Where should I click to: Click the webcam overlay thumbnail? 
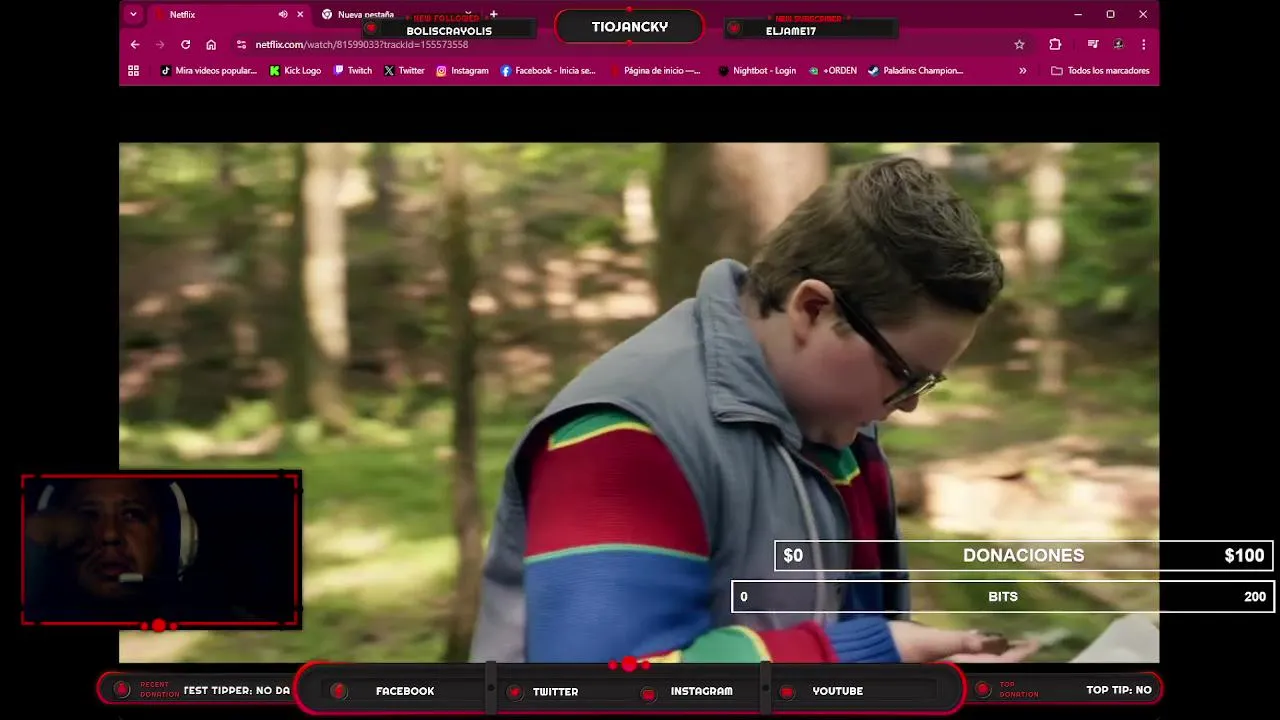(161, 551)
